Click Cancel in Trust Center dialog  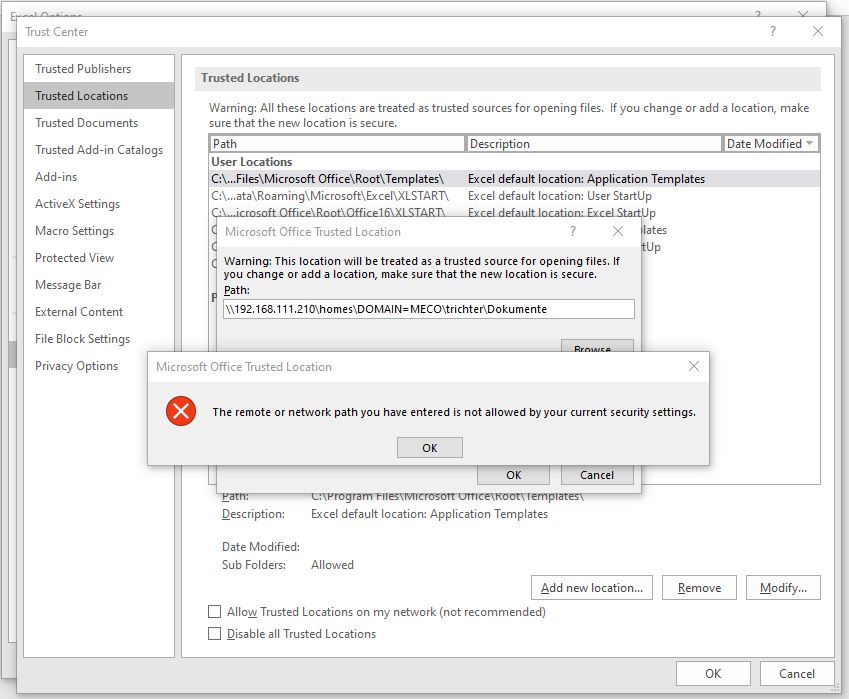coord(796,674)
